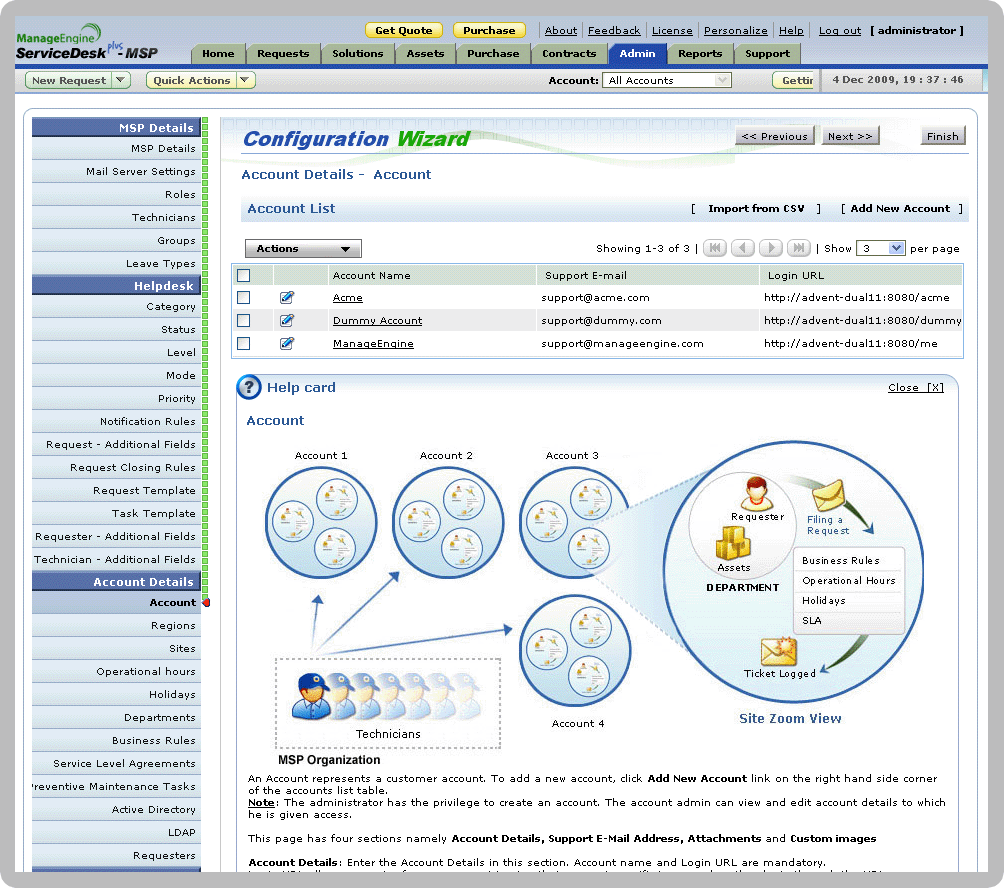This screenshot has width=1004, height=888.
Task: Click the Technicians illustration in help card
Action: click(388, 696)
